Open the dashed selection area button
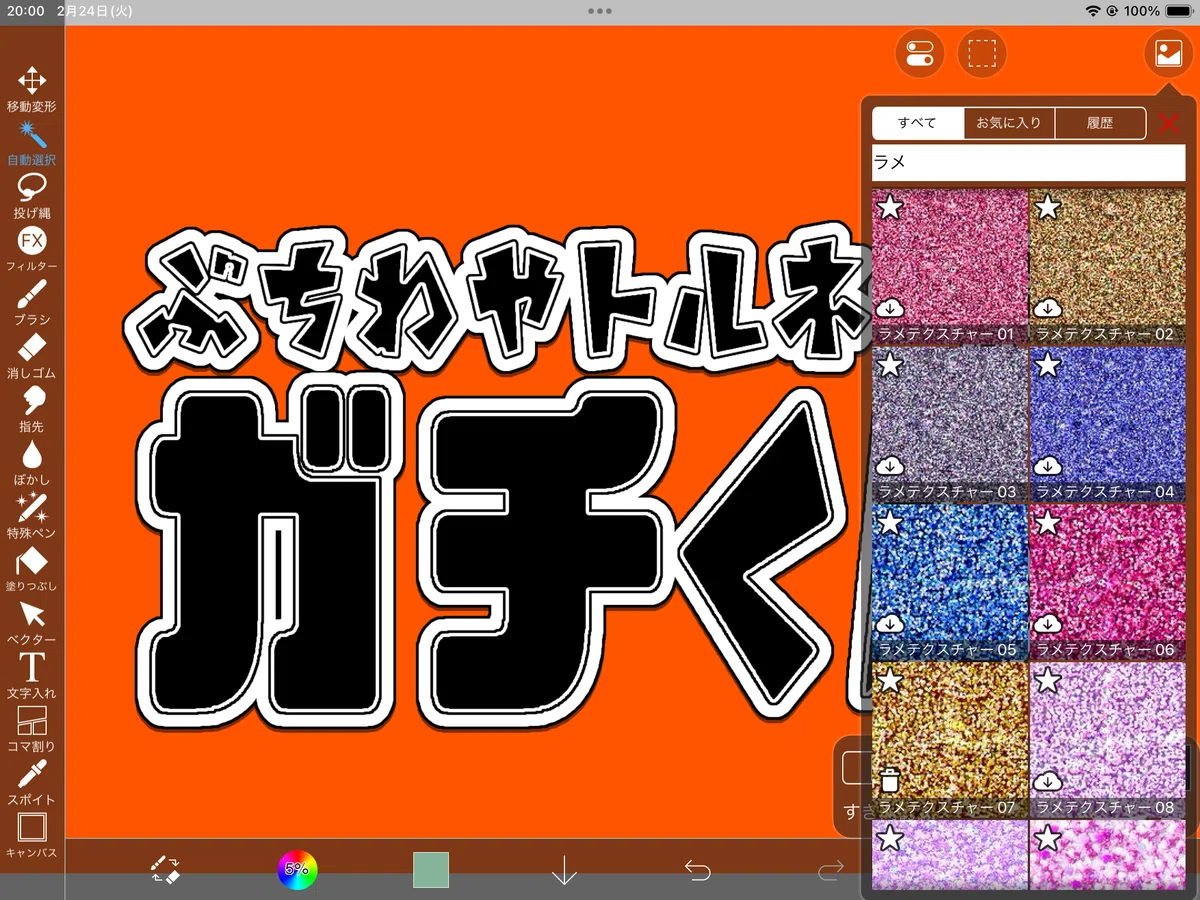Image resolution: width=1200 pixels, height=900 pixels. [982, 53]
